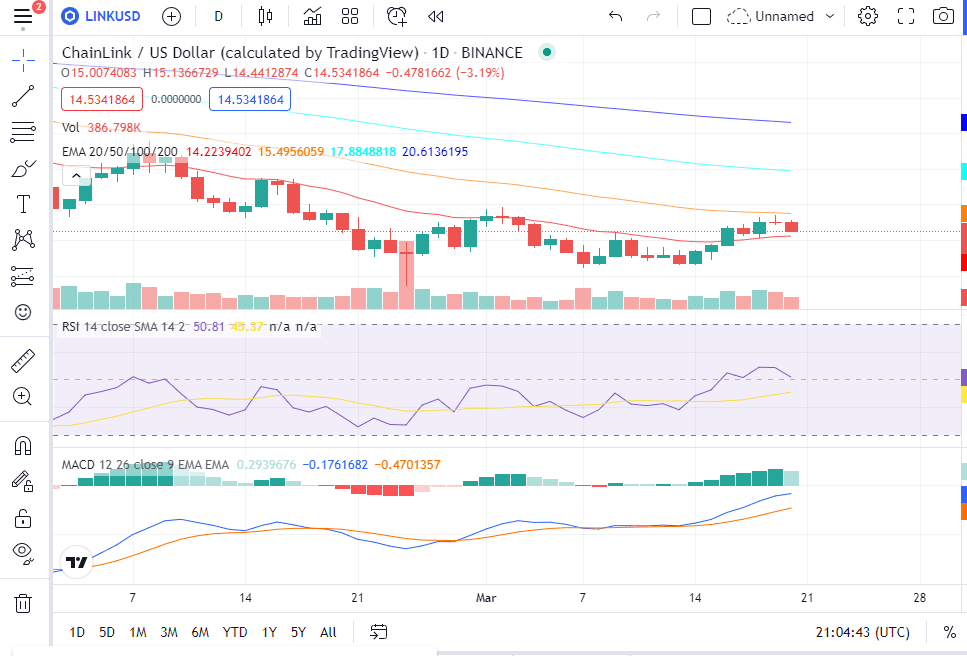Open the hamburger main menu
967x656 pixels.
(x=23, y=16)
